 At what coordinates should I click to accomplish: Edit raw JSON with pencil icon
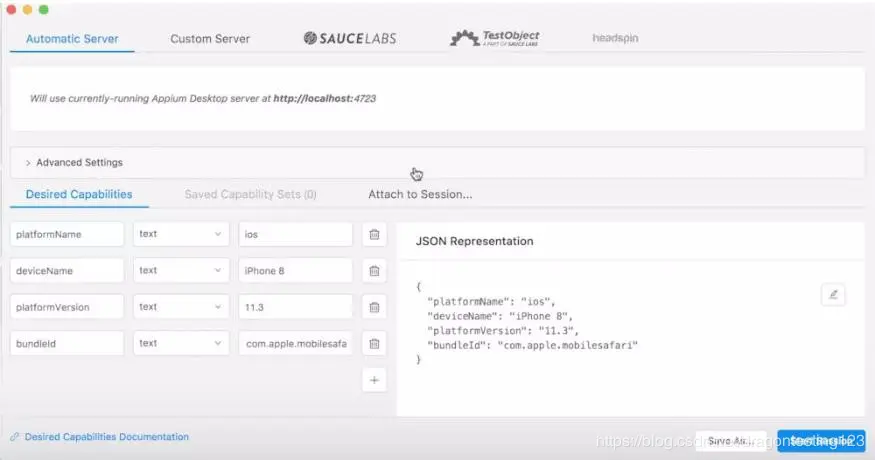[x=833, y=294]
